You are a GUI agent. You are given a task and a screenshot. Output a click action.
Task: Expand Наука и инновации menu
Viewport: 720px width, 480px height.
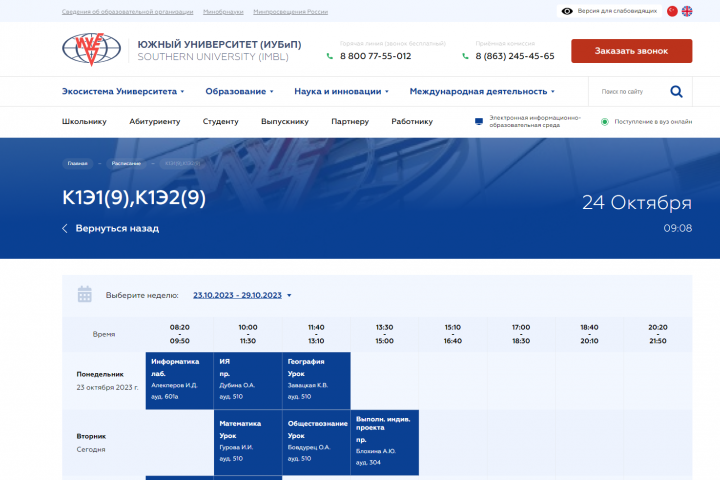click(x=341, y=91)
